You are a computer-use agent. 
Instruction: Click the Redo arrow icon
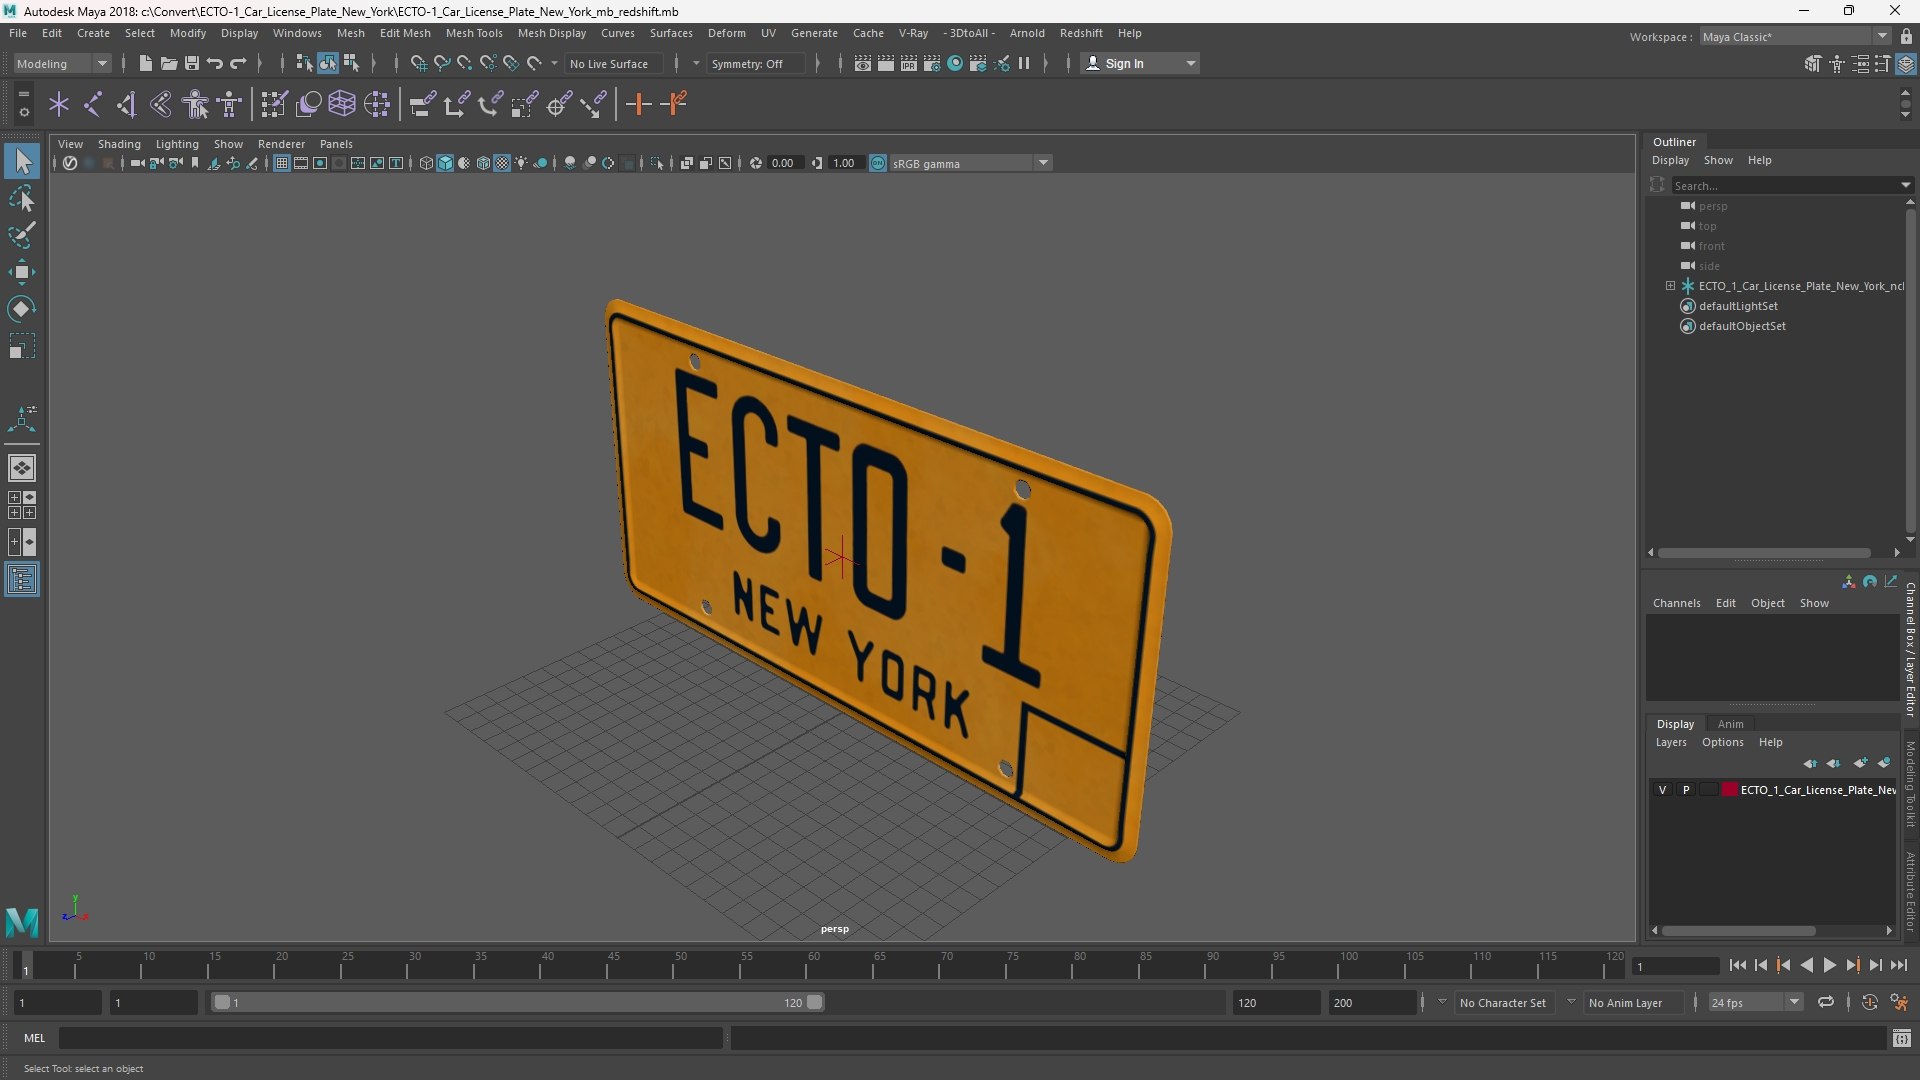[238, 63]
